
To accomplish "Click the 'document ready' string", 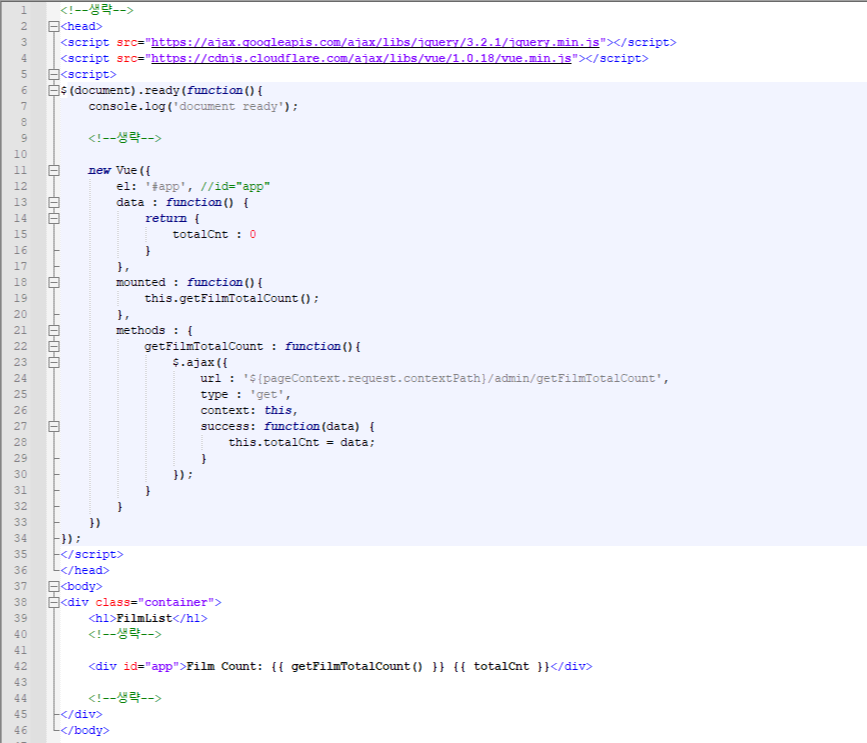I will click(231, 106).
